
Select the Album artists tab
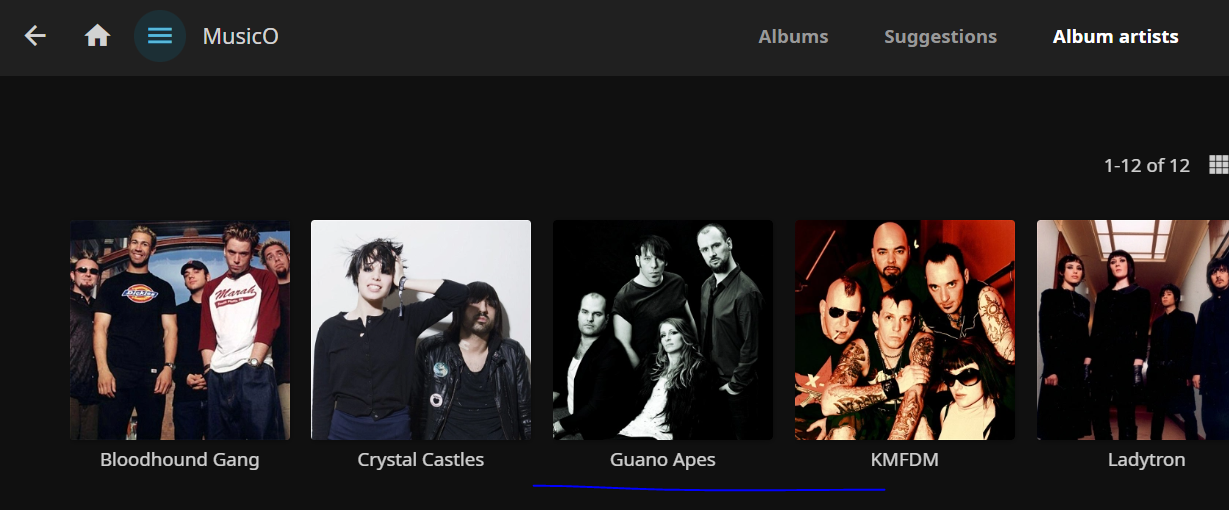[1115, 37]
